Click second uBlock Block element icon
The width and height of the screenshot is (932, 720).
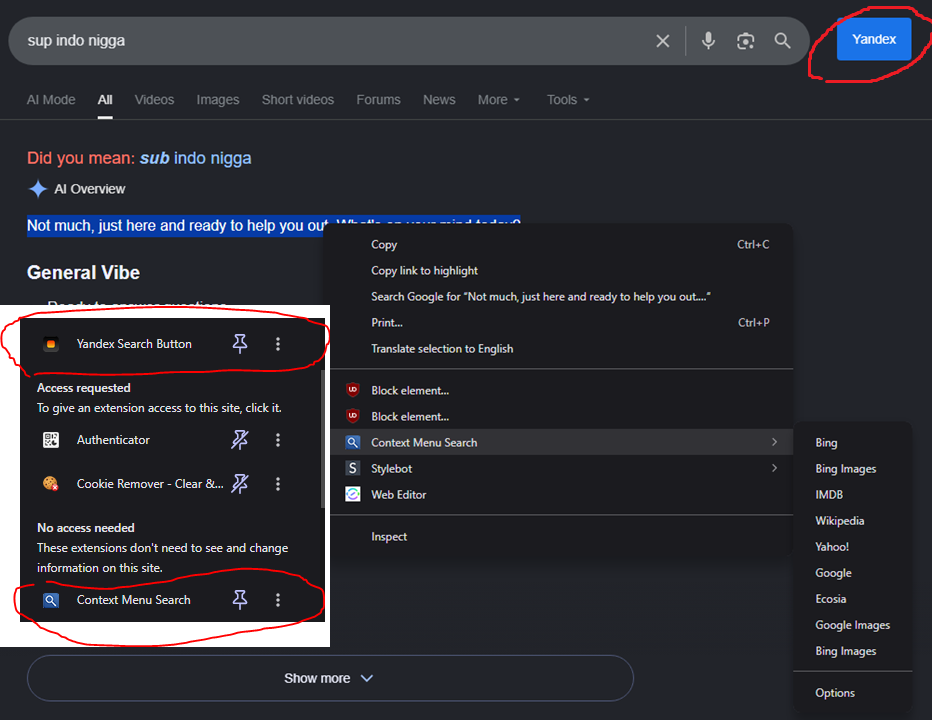click(353, 416)
